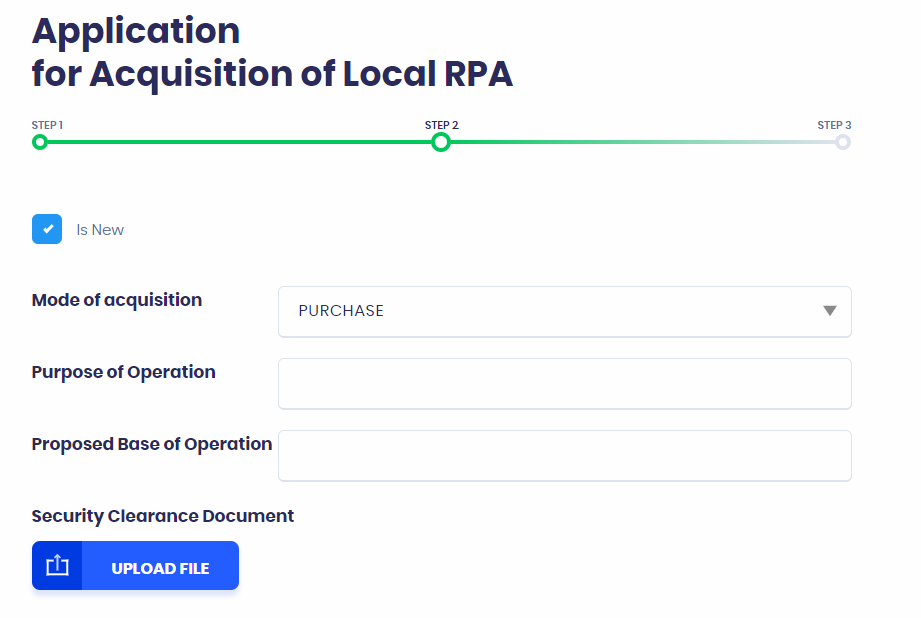The height and width of the screenshot is (618, 921).
Task: Click the fading progress bar between steps 2 and 3
Action: 640,142
